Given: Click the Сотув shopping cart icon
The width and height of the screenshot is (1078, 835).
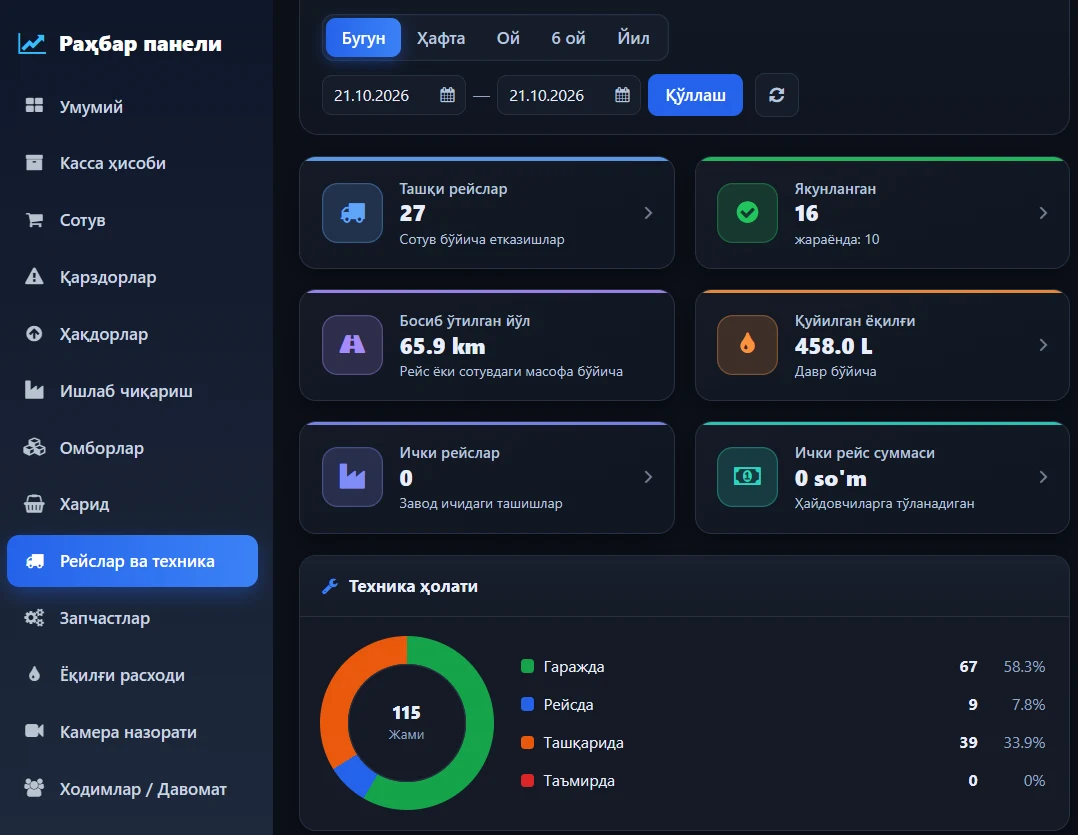Looking at the screenshot, I should 34,219.
